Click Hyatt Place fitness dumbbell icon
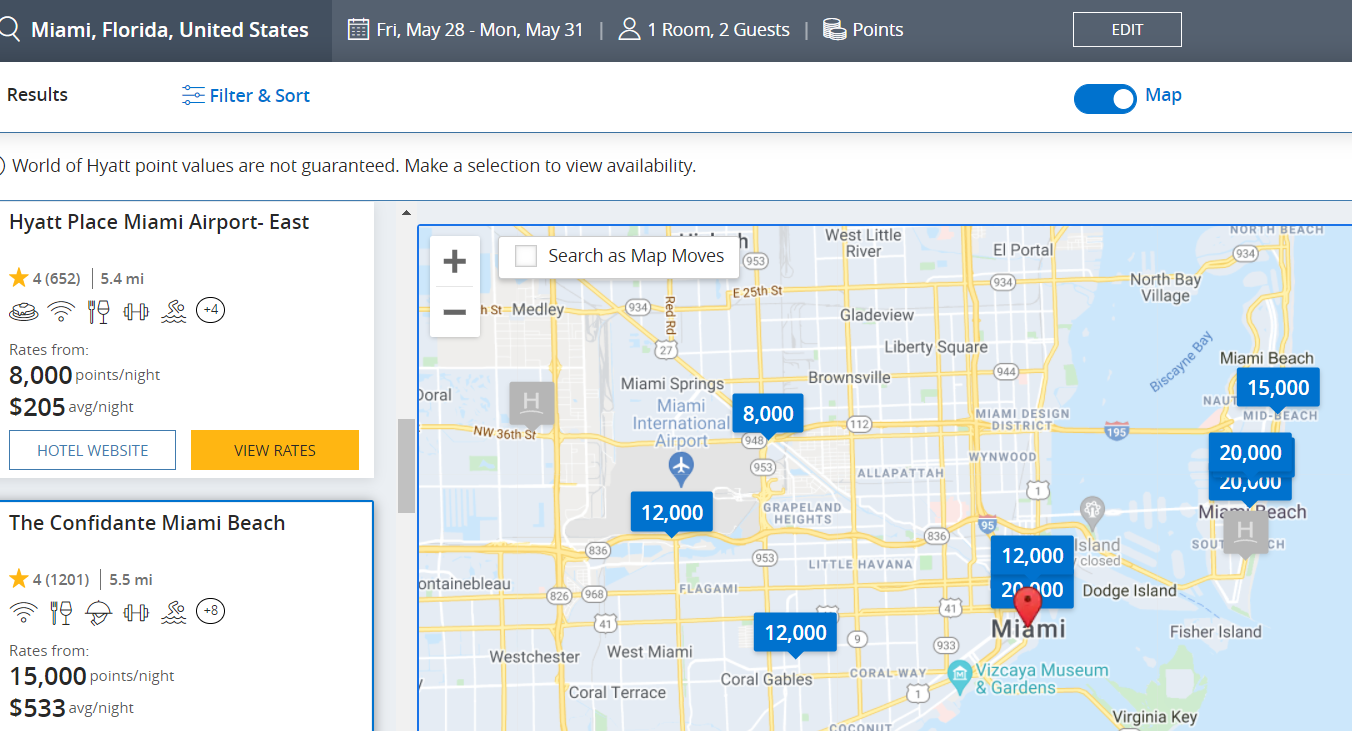The height and width of the screenshot is (731, 1352). pos(136,311)
